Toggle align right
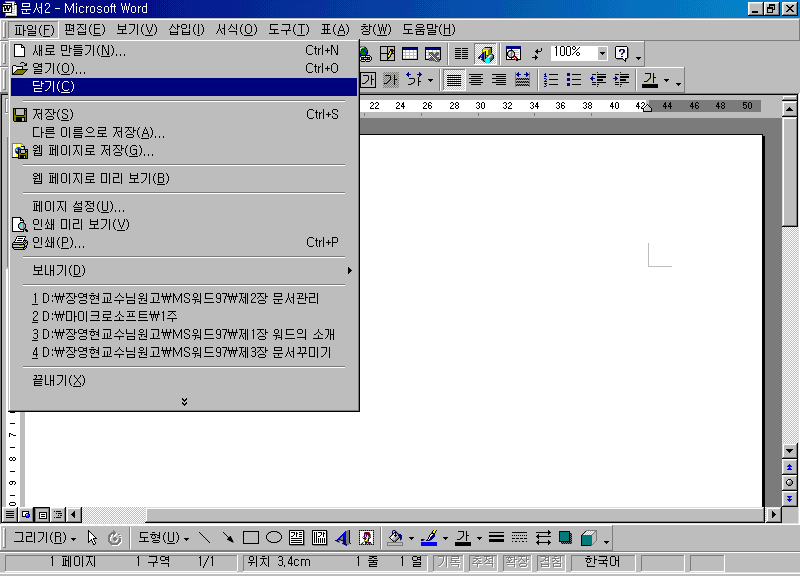This screenshot has height=576, width=800. [x=498, y=80]
